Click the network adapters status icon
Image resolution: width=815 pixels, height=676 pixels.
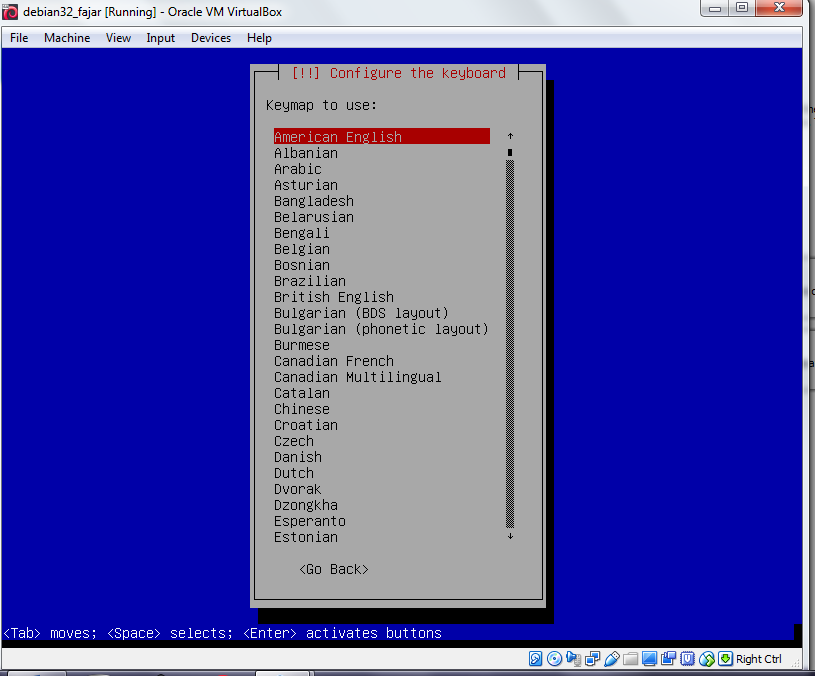tap(593, 659)
